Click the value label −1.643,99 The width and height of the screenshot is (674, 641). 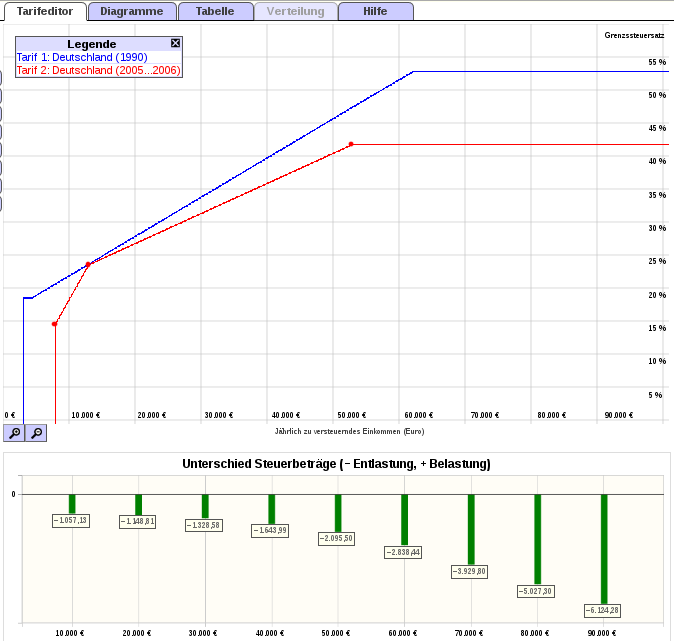coord(270,530)
